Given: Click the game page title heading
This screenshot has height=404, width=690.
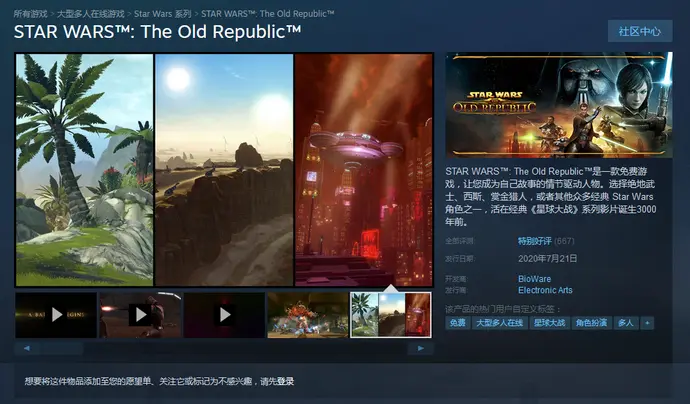Looking at the screenshot, I should [158, 32].
